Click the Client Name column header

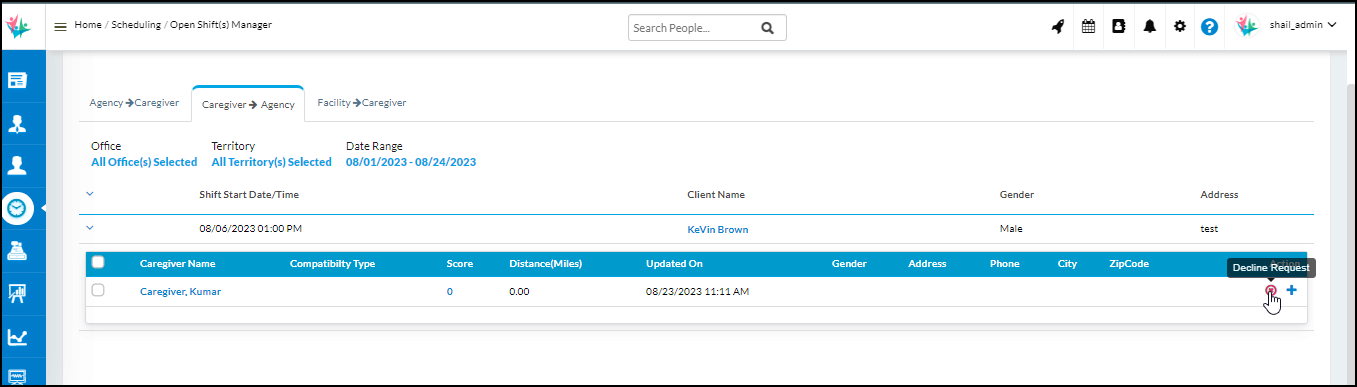click(716, 194)
